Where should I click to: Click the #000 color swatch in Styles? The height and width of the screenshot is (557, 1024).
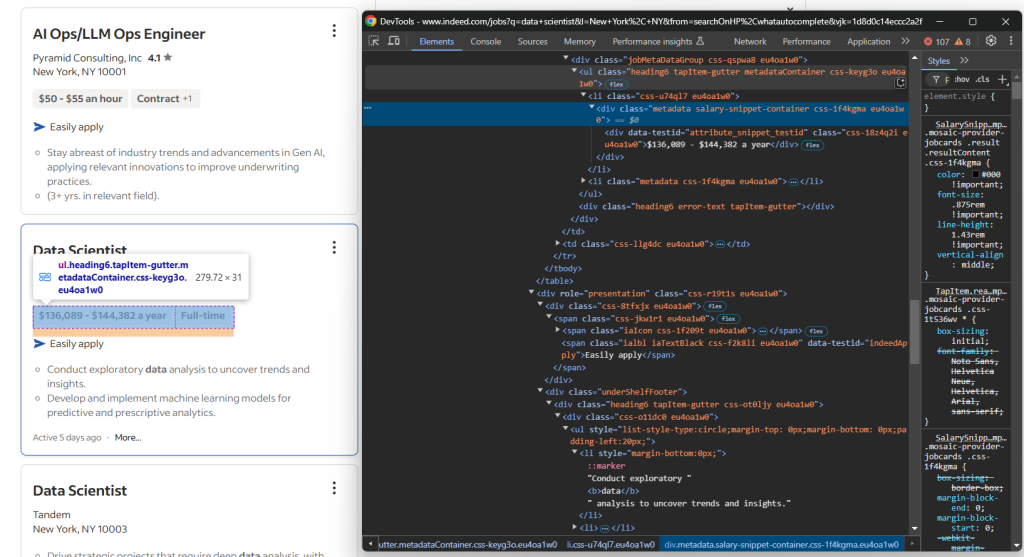[976, 174]
